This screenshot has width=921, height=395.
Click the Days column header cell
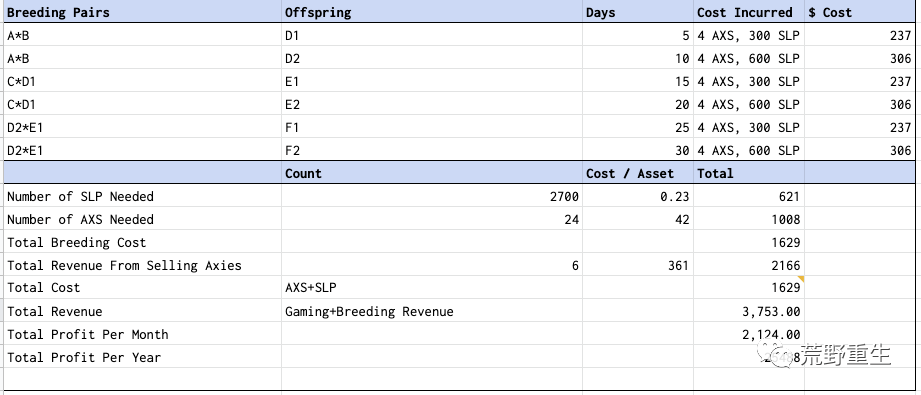(x=638, y=12)
